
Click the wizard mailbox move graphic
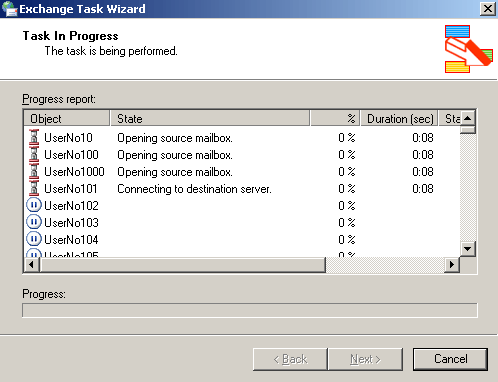click(x=469, y=49)
